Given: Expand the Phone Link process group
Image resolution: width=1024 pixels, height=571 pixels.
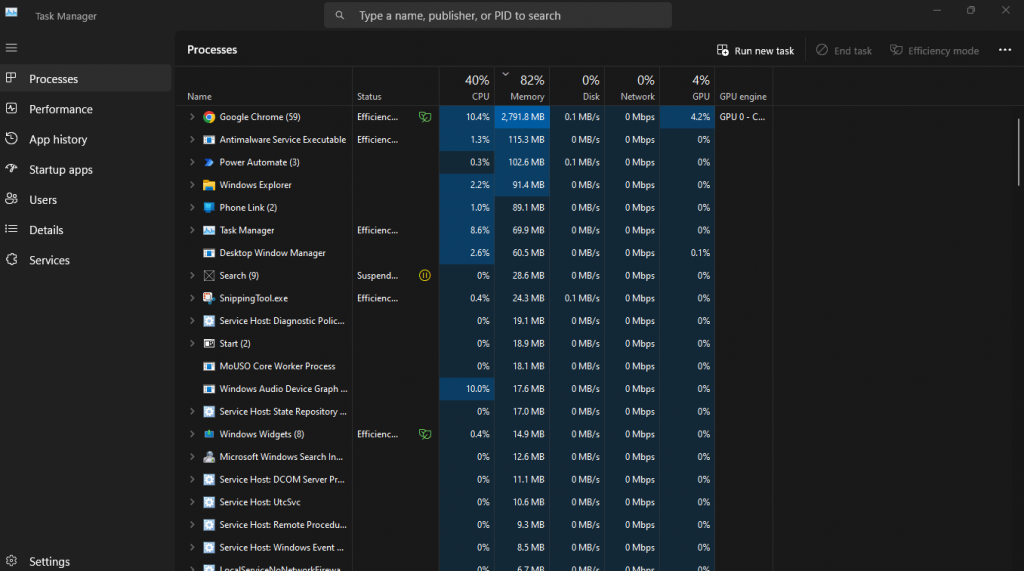Looking at the screenshot, I should click(x=192, y=208).
